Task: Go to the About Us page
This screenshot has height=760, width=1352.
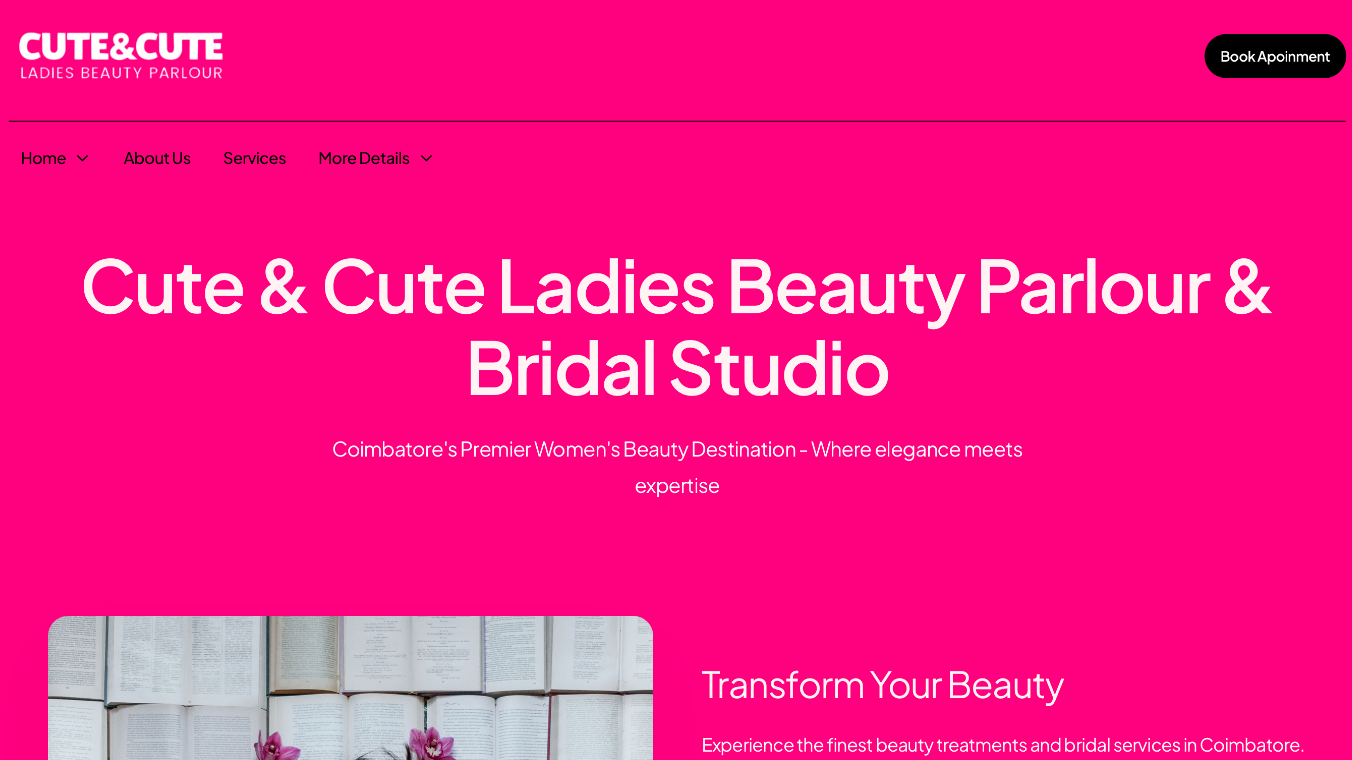Action: tap(157, 158)
